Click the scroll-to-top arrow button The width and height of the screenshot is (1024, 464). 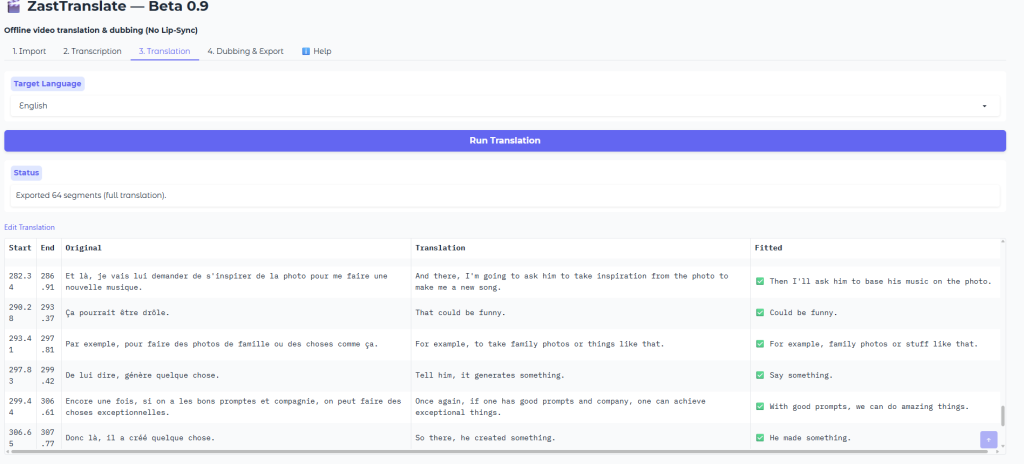coord(988,439)
